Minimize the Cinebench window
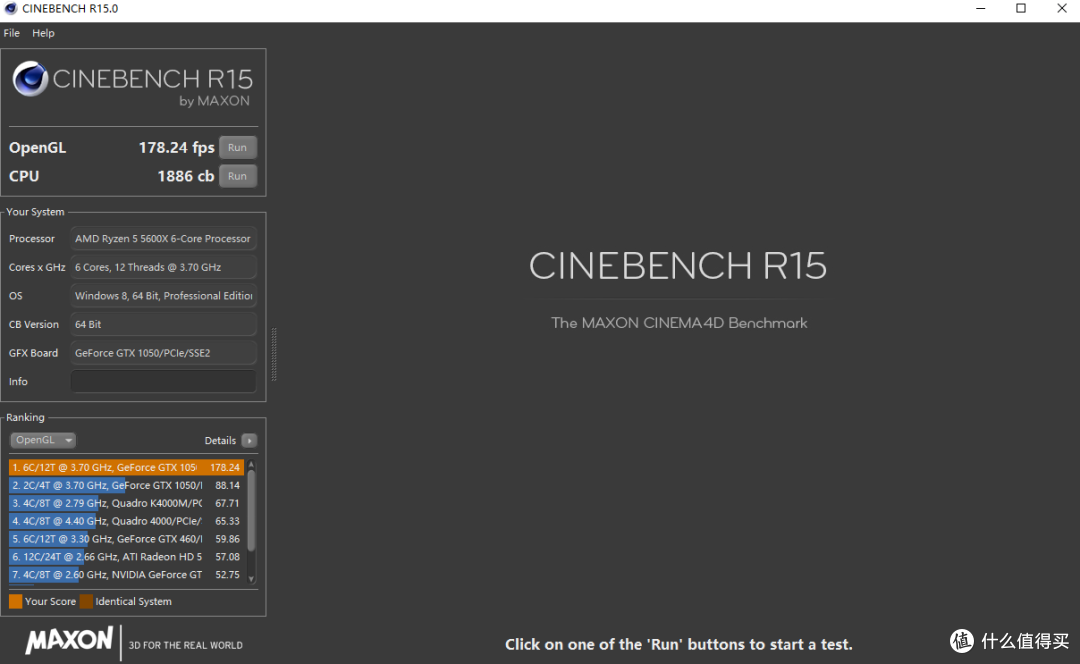The image size is (1080, 664). click(981, 8)
